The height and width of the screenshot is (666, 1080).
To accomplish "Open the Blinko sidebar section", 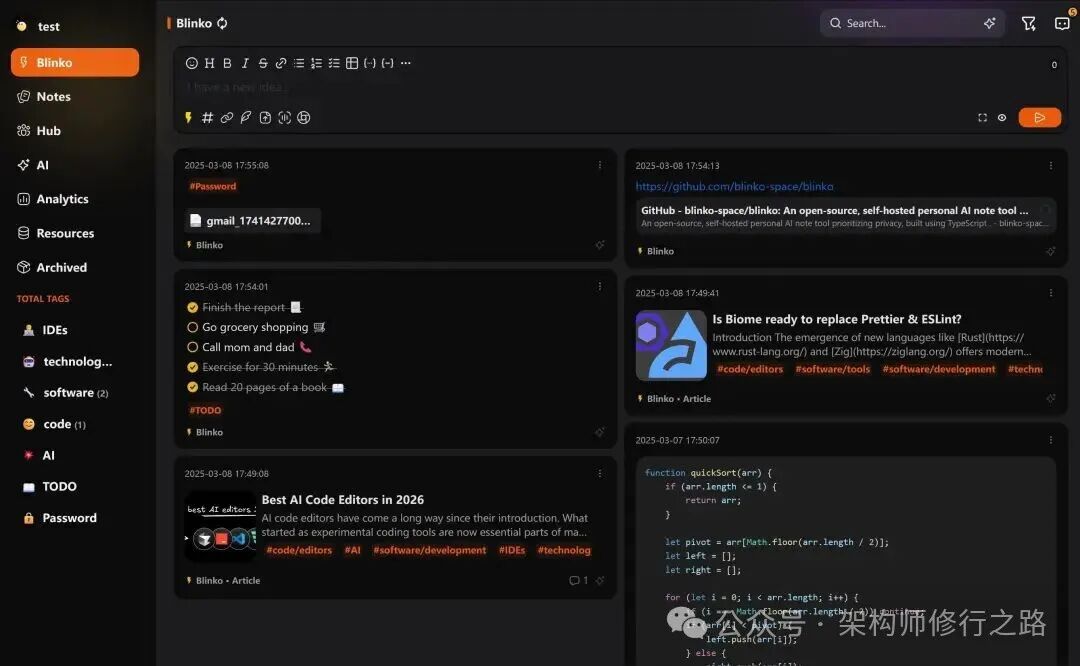I will pos(74,63).
